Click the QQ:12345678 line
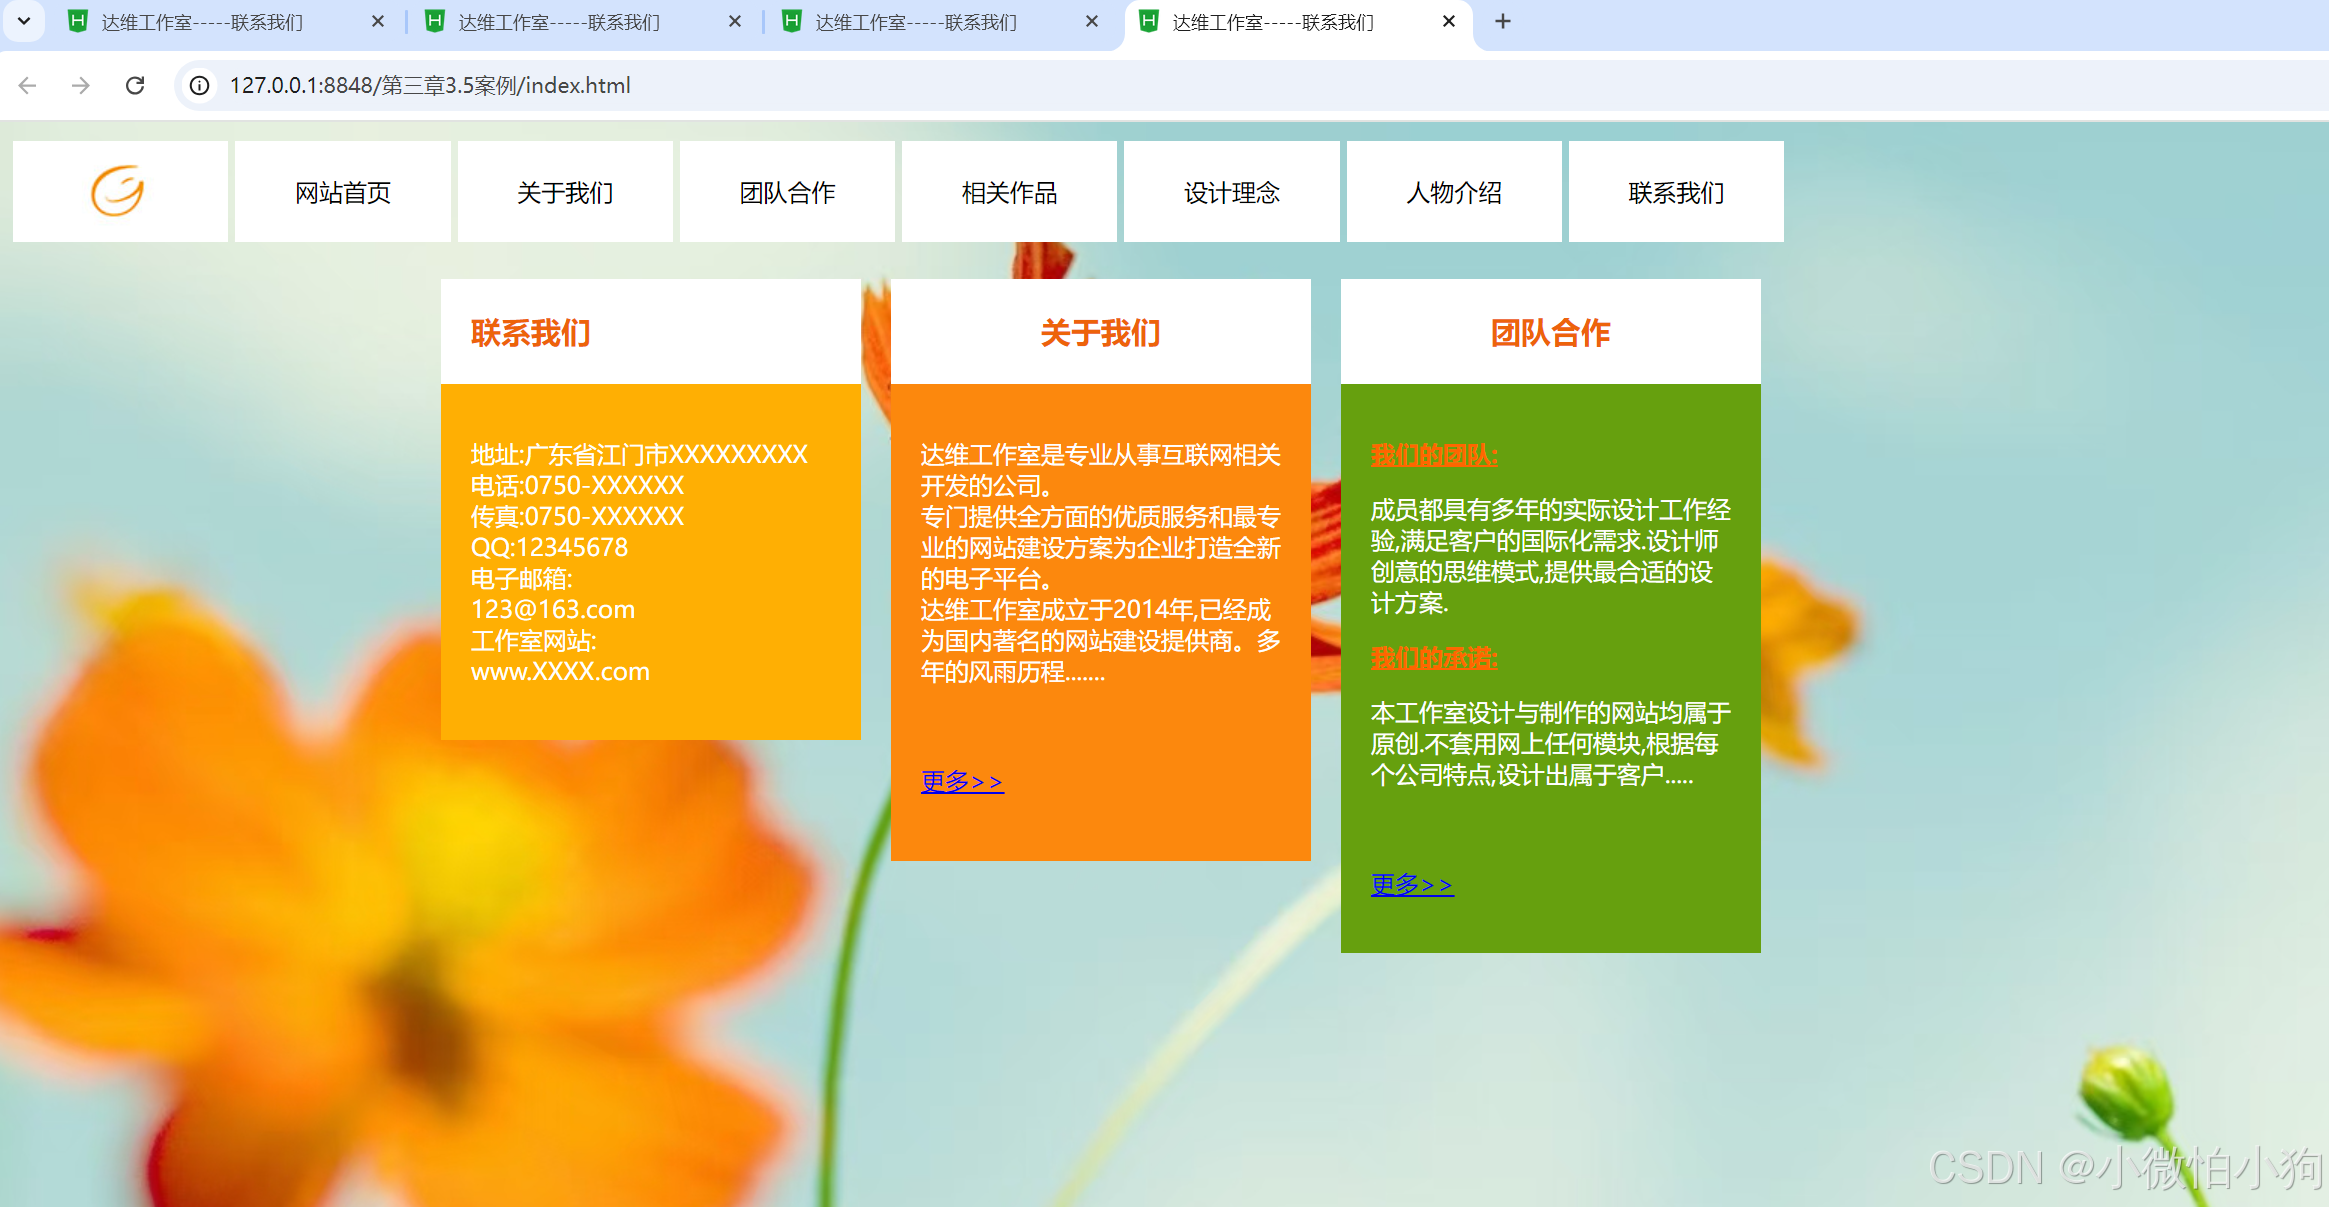 coord(550,548)
